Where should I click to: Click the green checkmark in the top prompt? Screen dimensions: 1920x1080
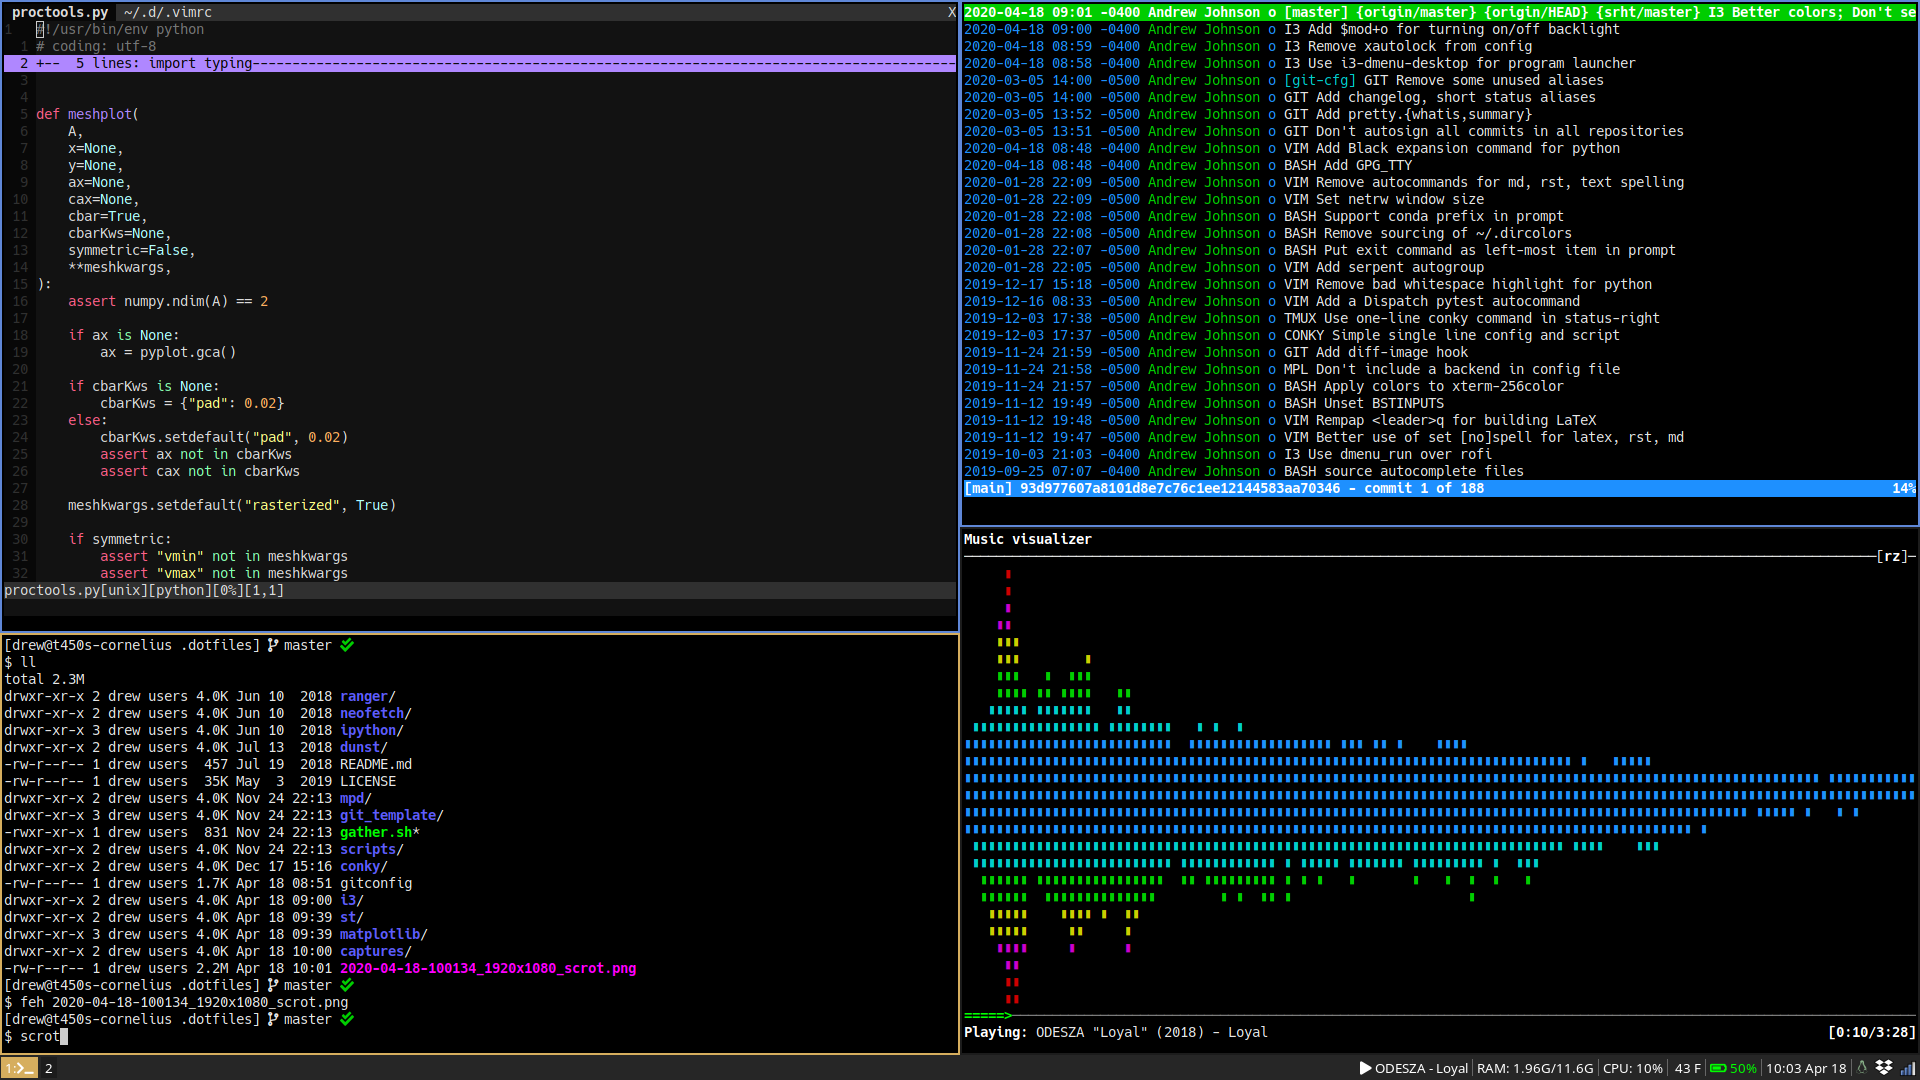coord(347,645)
